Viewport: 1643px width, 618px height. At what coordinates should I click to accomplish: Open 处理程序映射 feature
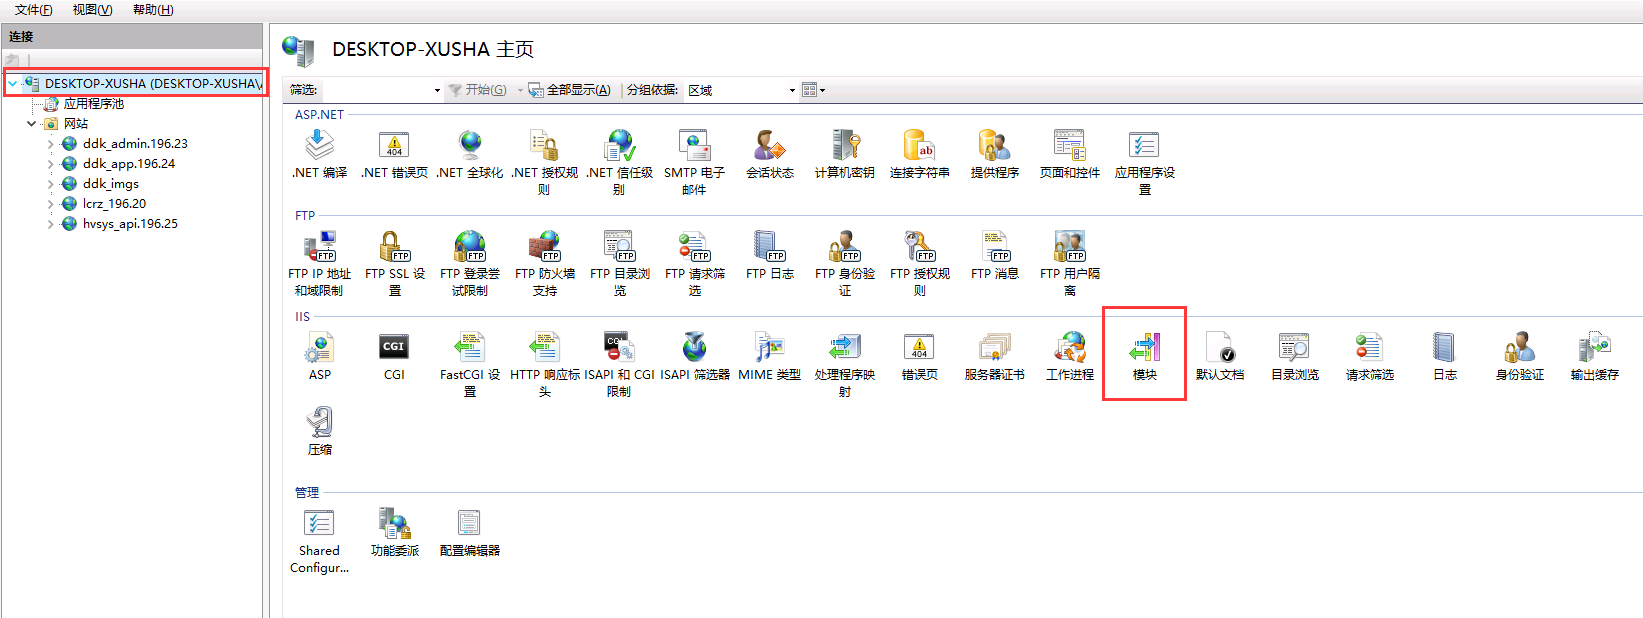pyautogui.click(x=845, y=364)
